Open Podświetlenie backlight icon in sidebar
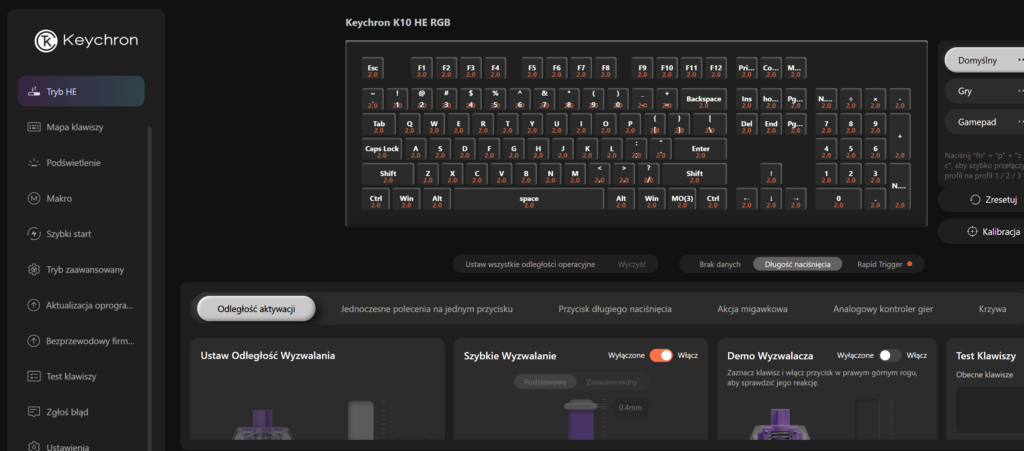The width and height of the screenshot is (1024, 451). pyautogui.click(x=34, y=163)
